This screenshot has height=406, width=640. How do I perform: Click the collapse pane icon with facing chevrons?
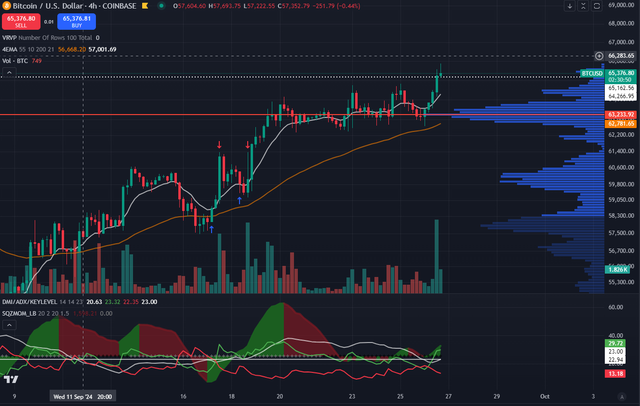tap(583, 6)
